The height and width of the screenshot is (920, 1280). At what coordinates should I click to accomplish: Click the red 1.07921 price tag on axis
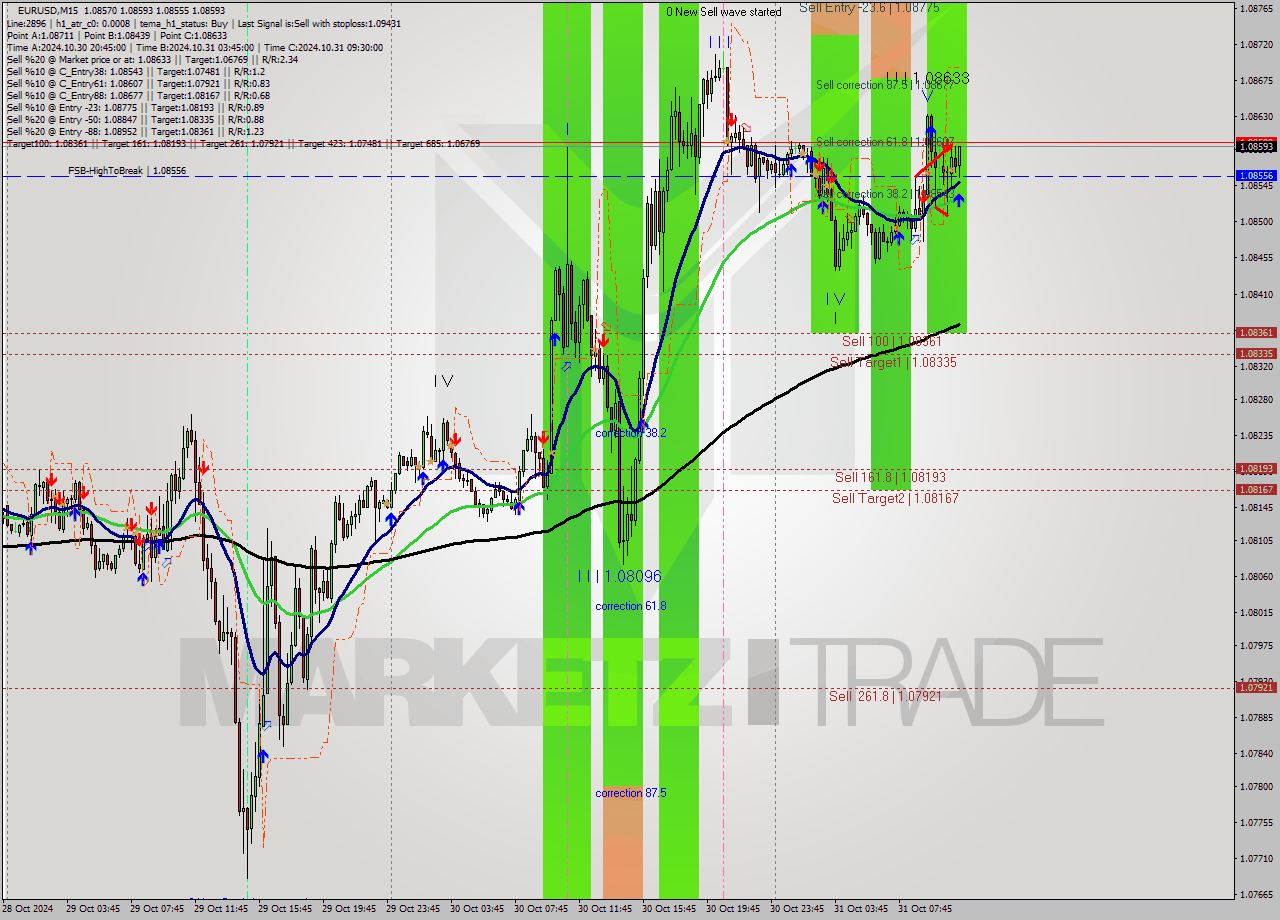pos(1256,687)
